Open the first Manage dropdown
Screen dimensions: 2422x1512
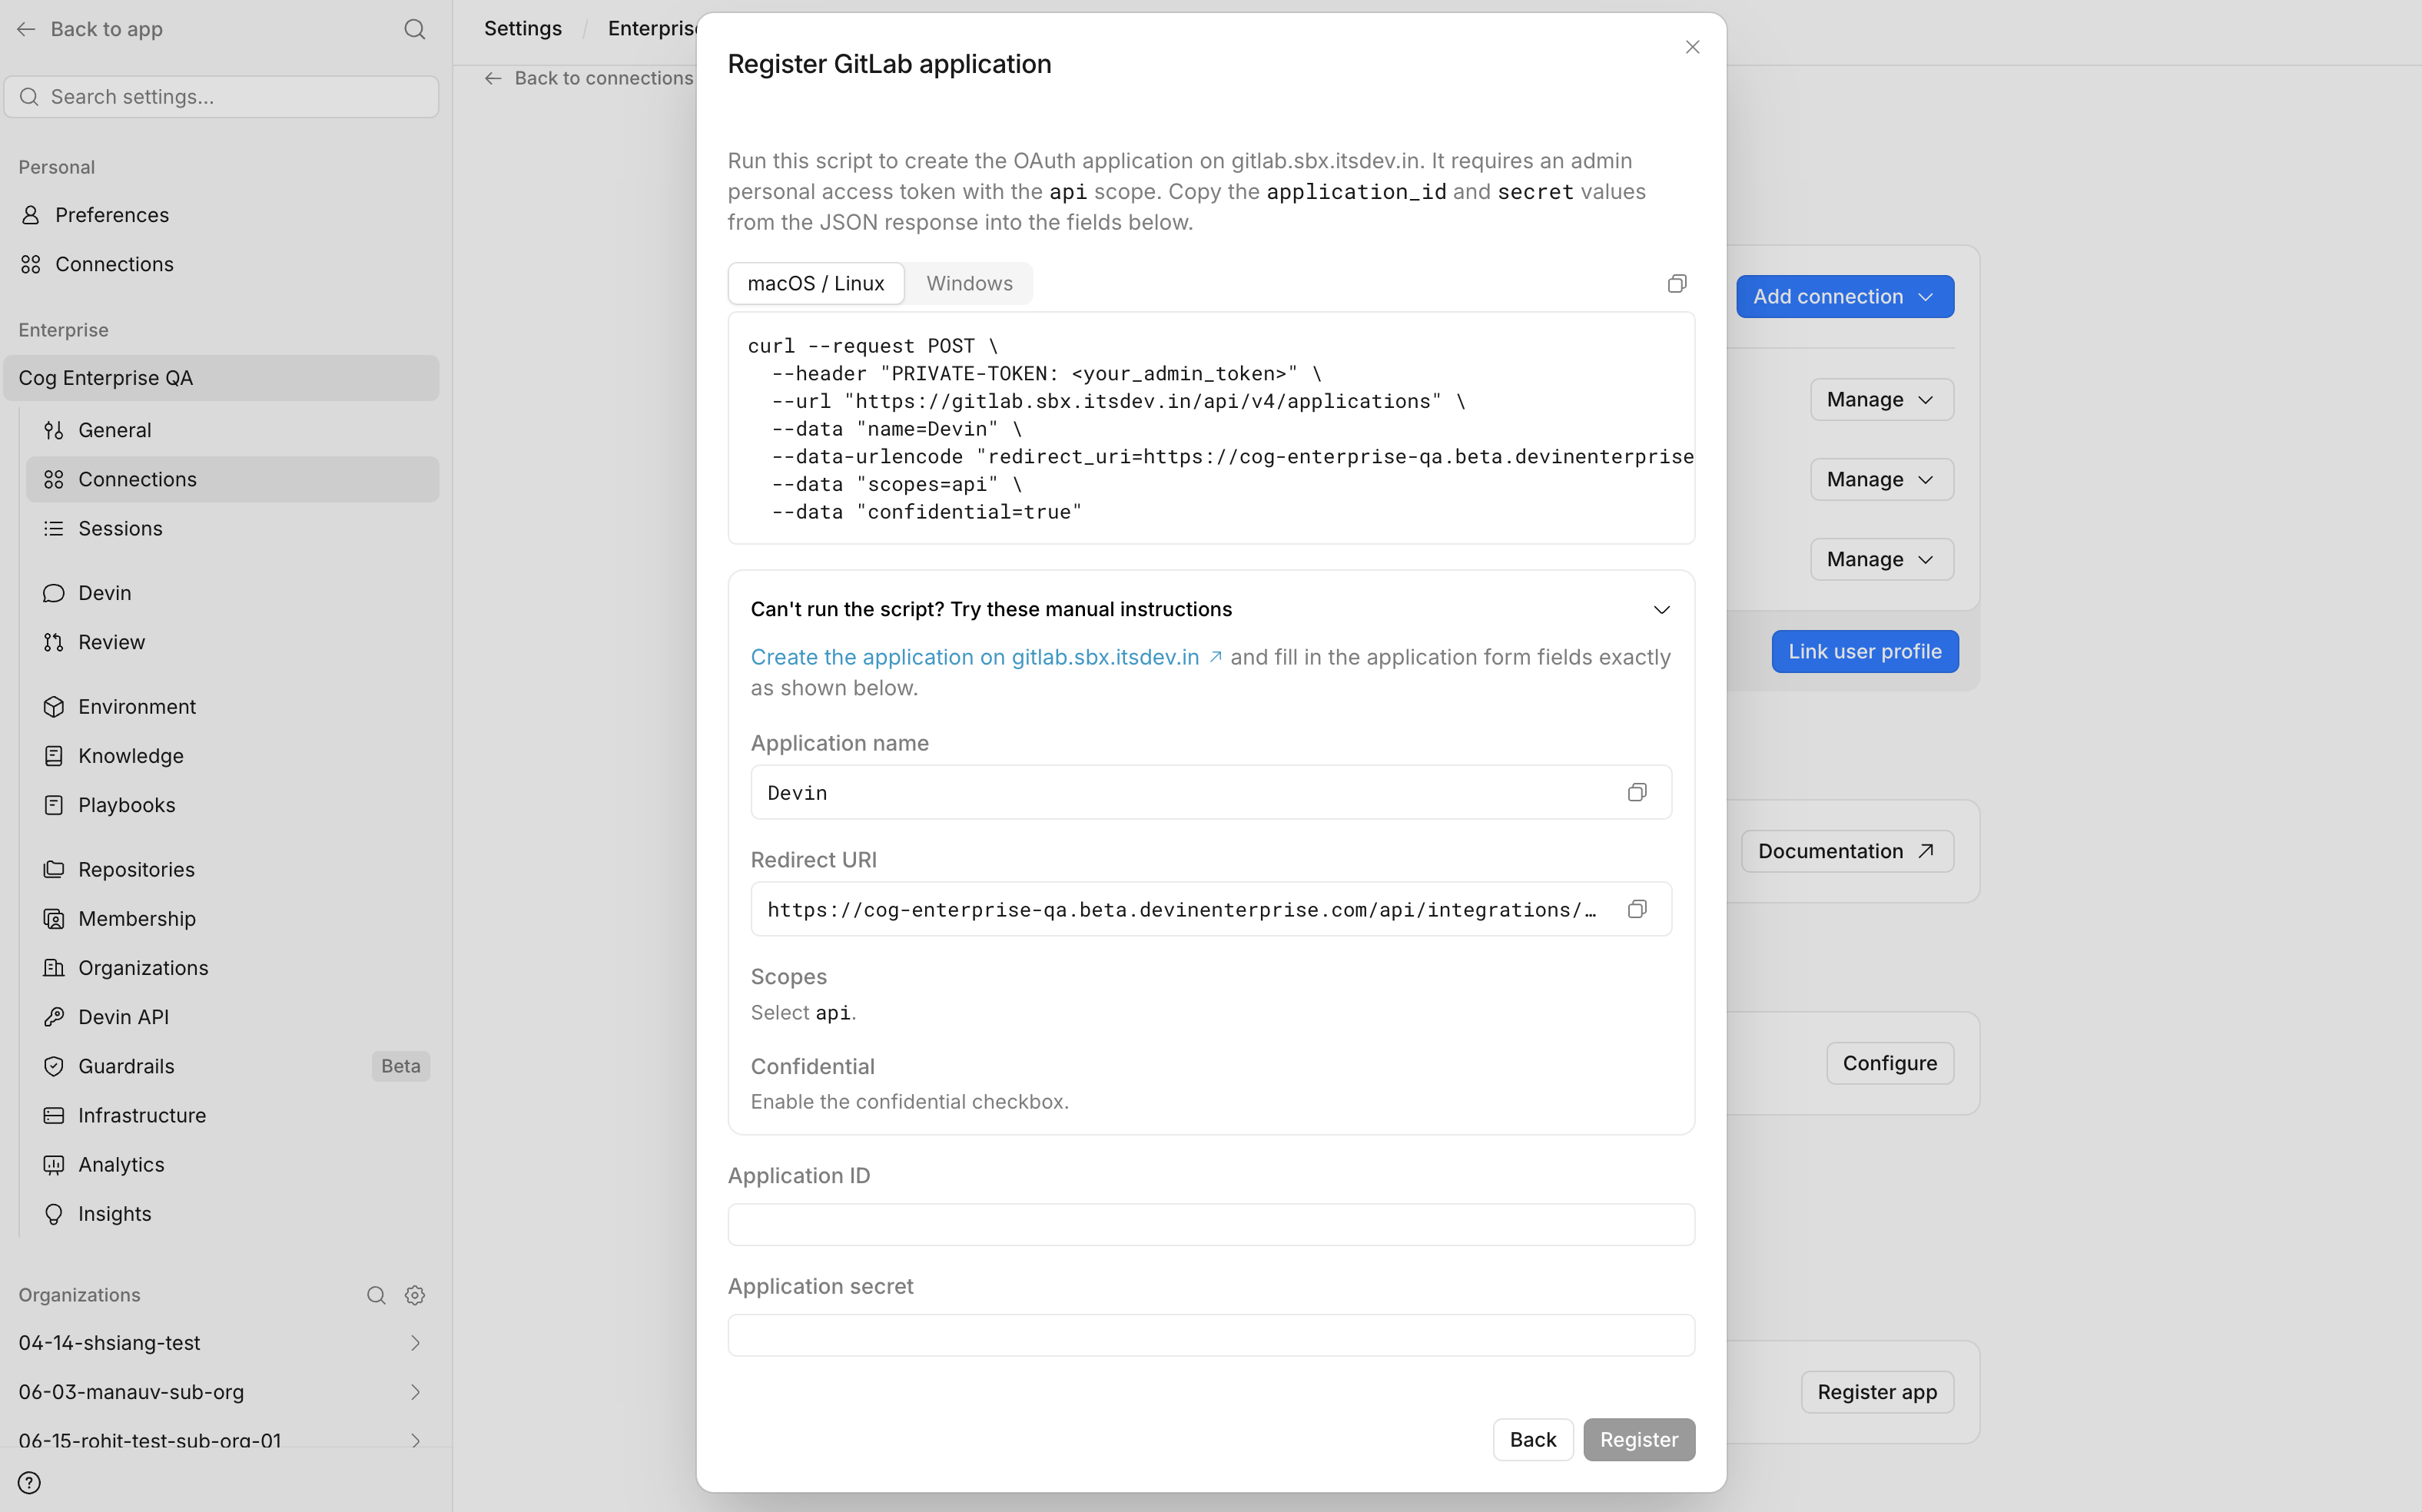pyautogui.click(x=1881, y=399)
